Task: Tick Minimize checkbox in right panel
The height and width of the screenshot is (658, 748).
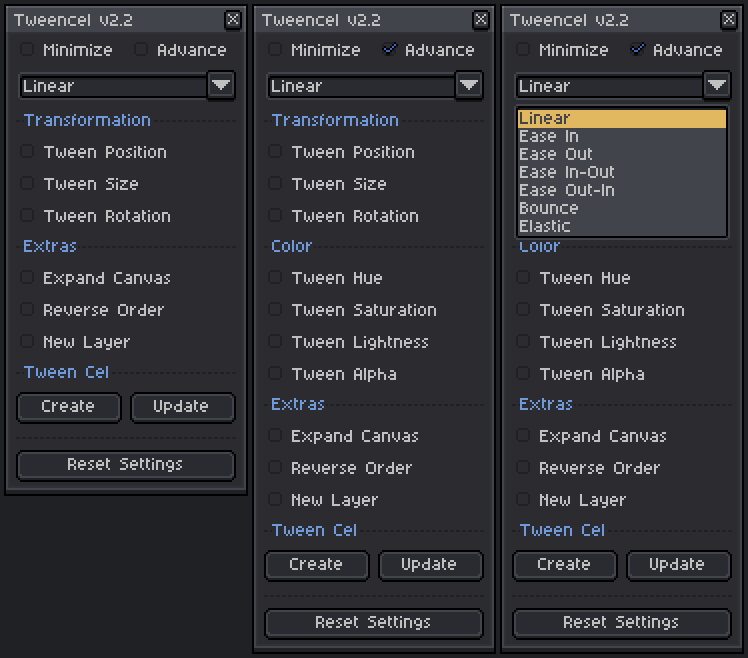Action: tap(523, 49)
